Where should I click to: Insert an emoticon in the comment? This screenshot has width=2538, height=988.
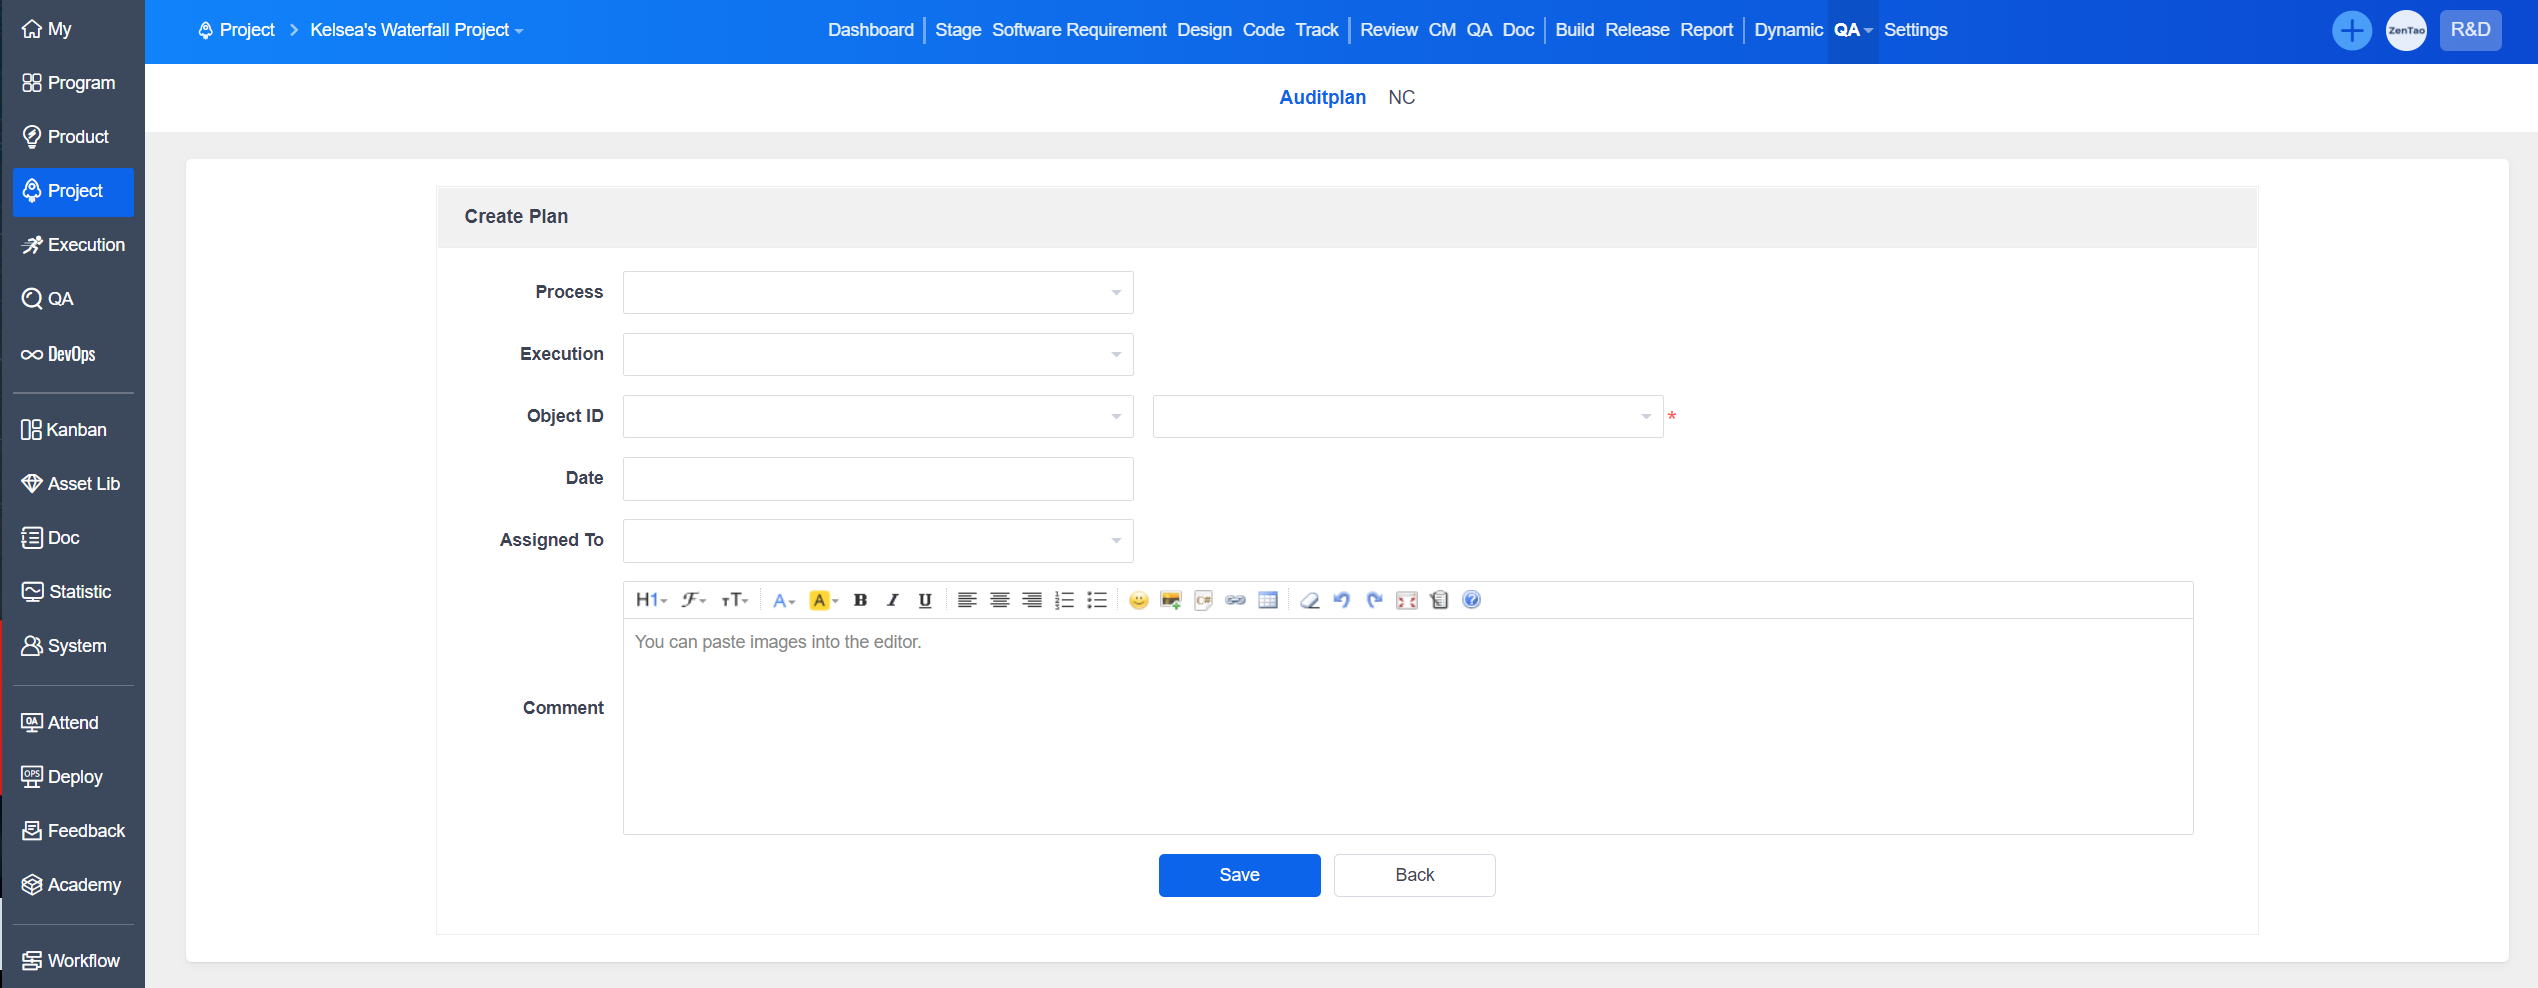click(x=1138, y=600)
